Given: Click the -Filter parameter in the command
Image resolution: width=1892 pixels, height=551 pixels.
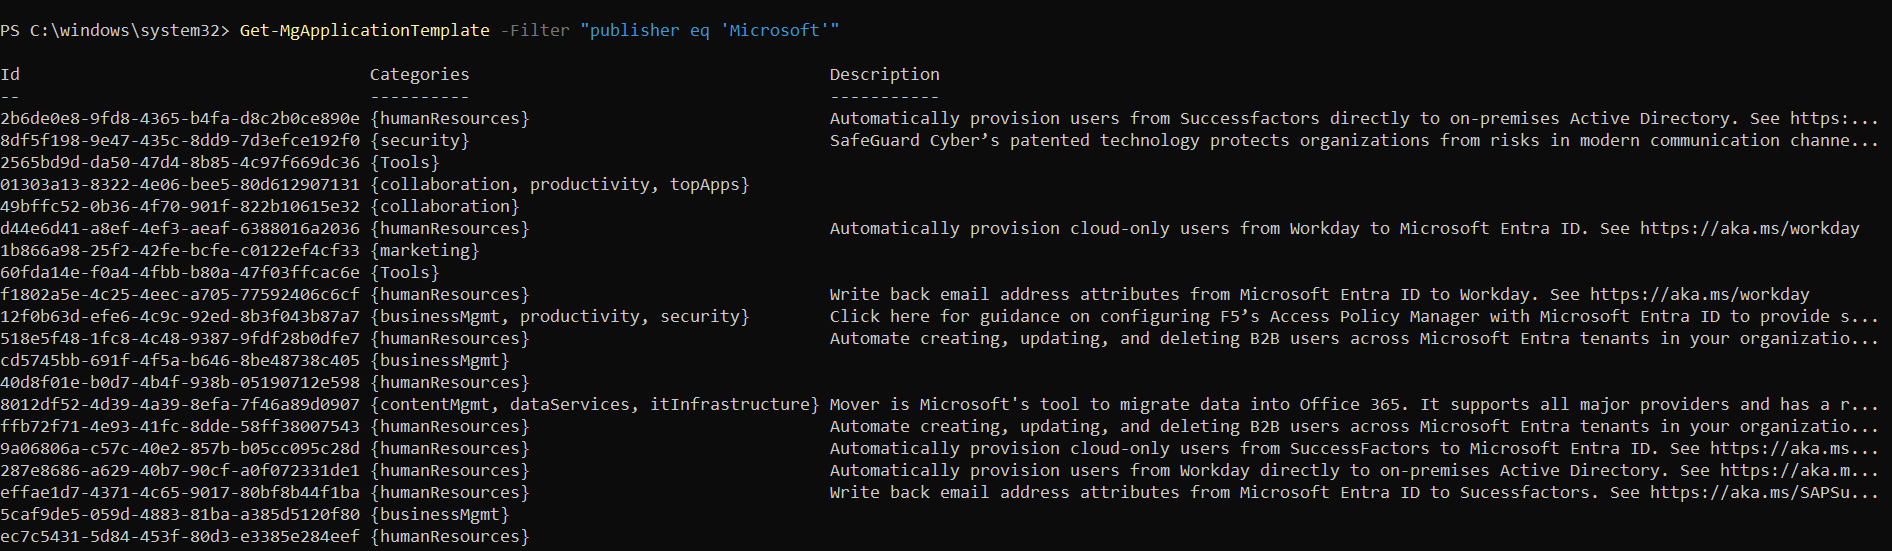Looking at the screenshot, I should [539, 30].
